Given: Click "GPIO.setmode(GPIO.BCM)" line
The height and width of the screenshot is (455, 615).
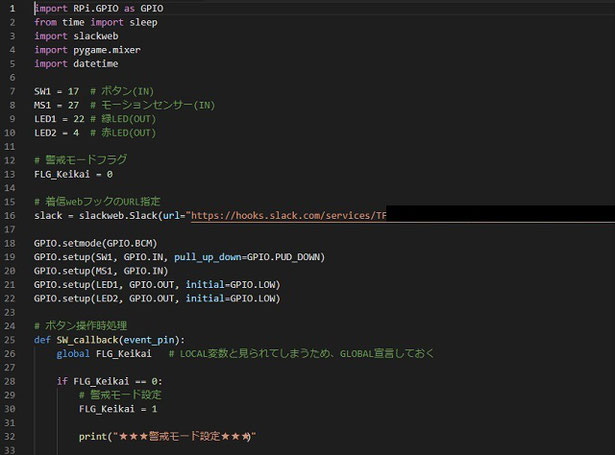Looking at the screenshot, I should tap(96, 243).
